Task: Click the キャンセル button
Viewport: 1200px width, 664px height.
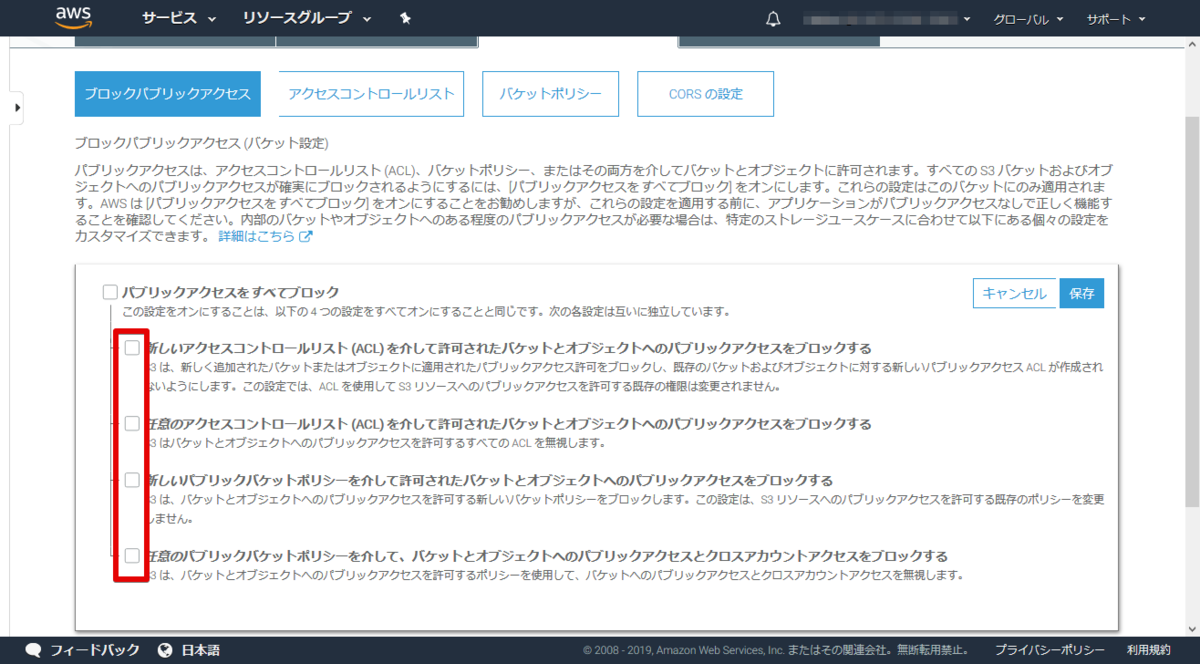Action: [1015, 293]
